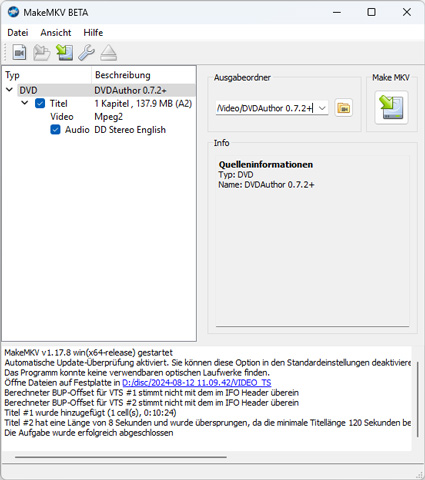Open video files toolbar icon
Image resolution: width=425 pixels, height=480 pixels.
coord(19,52)
